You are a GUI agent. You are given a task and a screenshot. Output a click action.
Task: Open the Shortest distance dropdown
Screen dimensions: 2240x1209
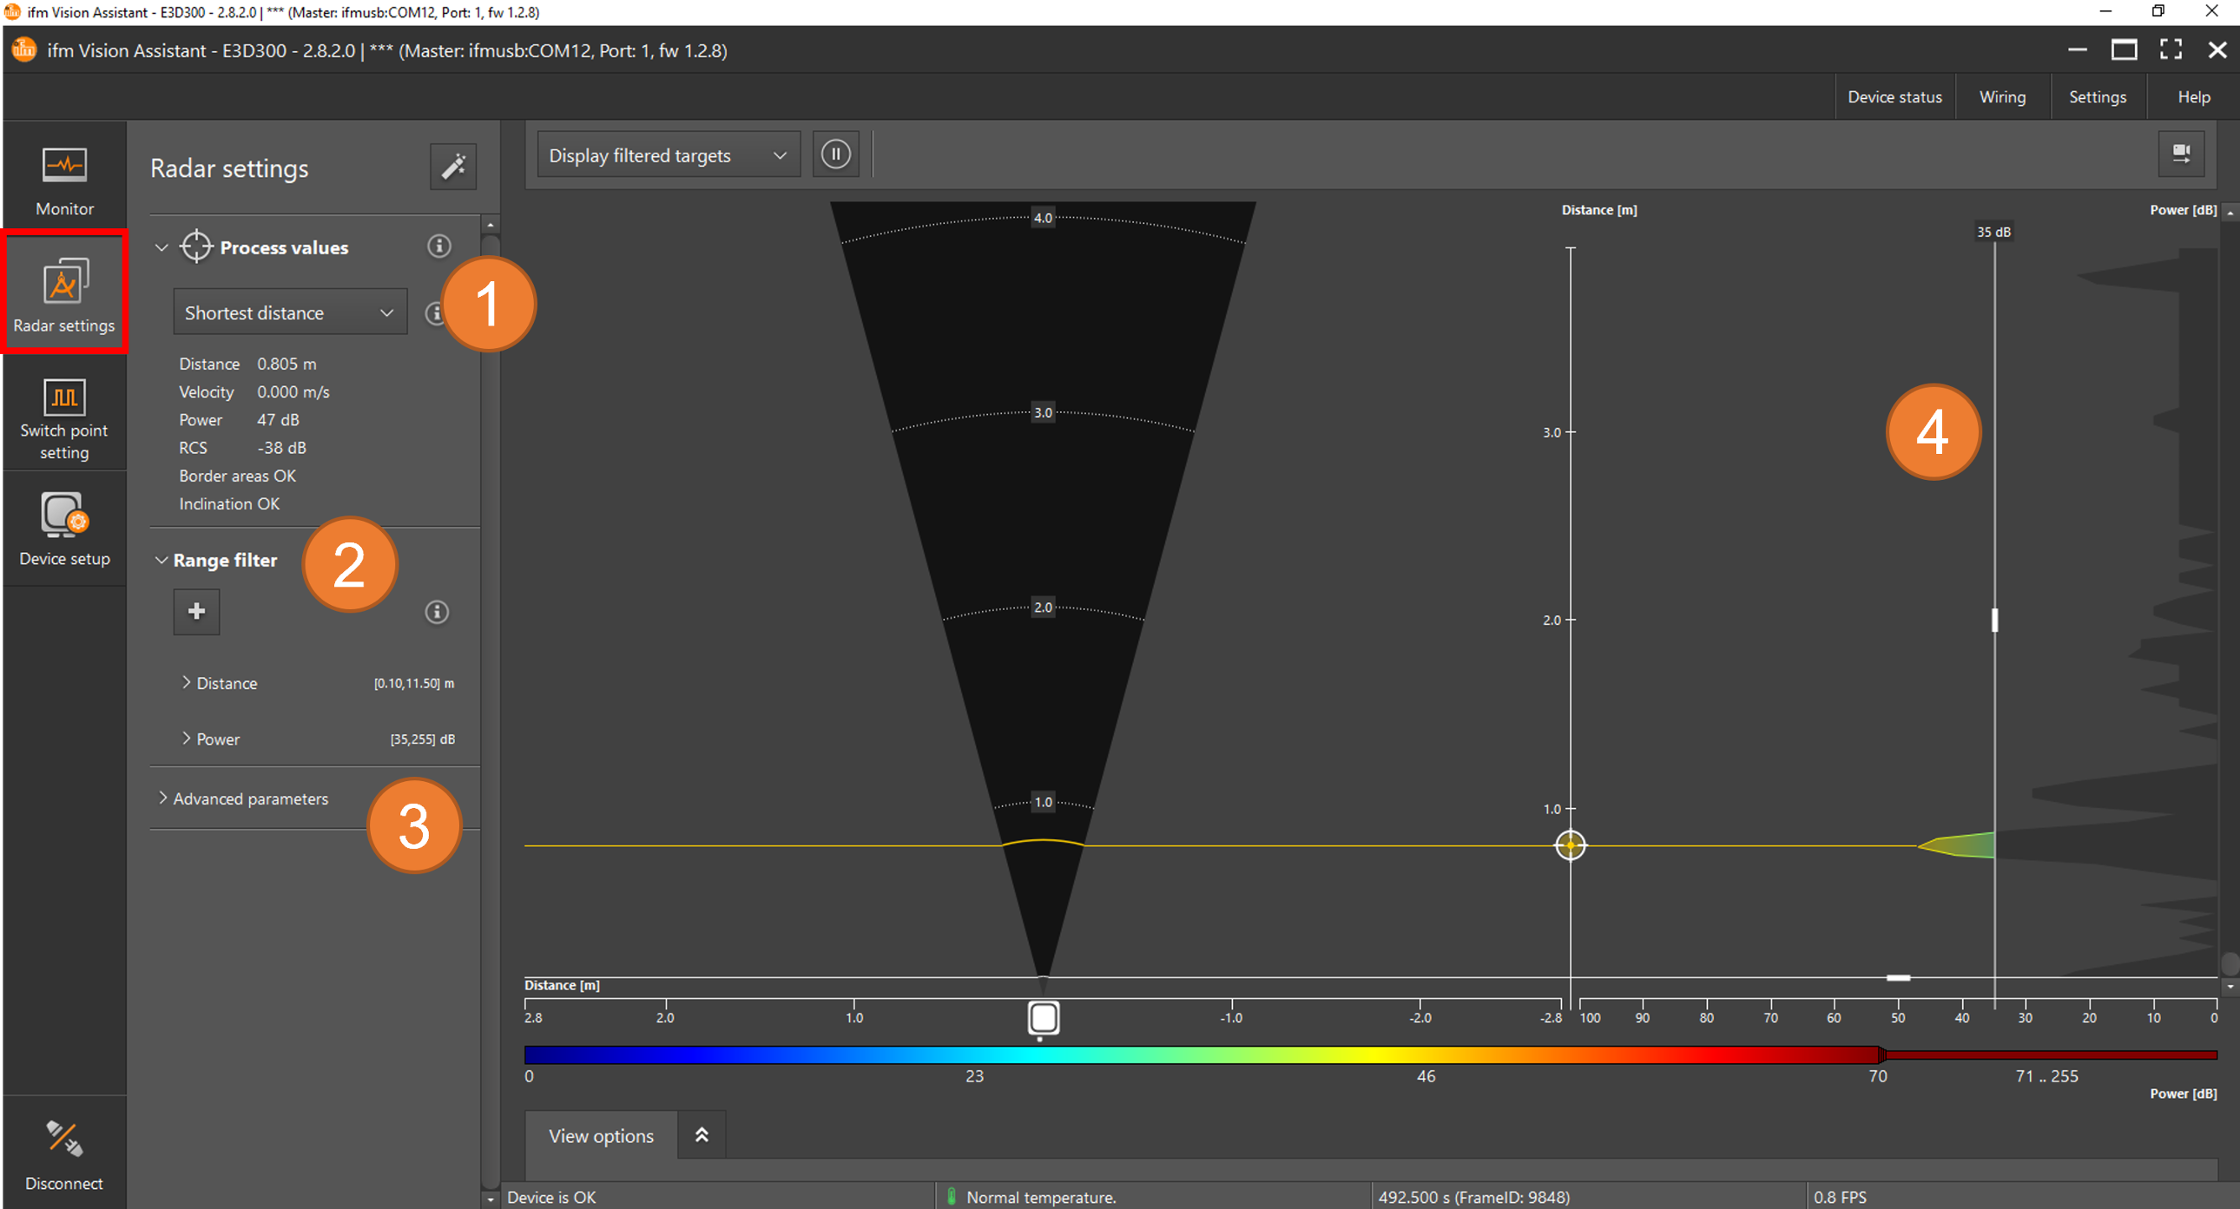pos(289,311)
